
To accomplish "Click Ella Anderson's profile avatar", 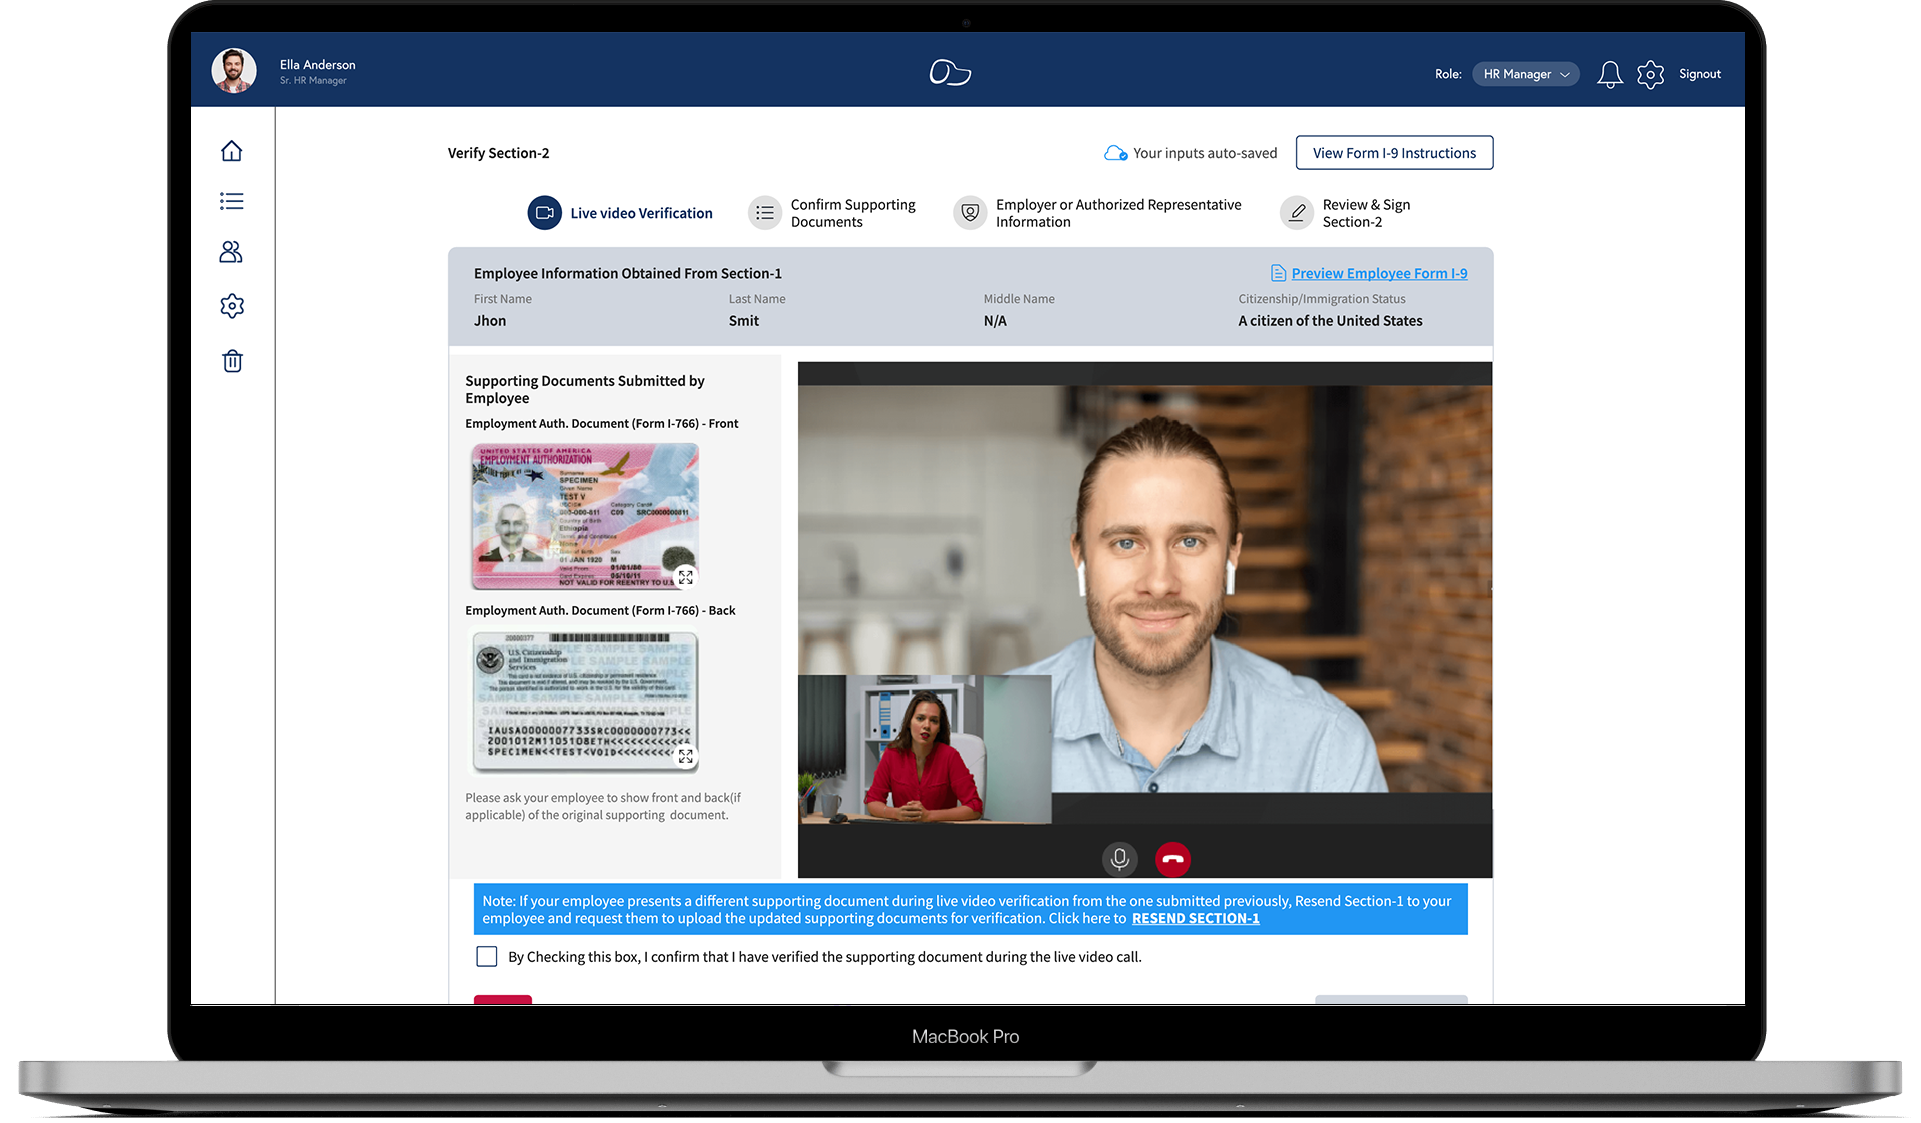I will (x=233, y=69).
